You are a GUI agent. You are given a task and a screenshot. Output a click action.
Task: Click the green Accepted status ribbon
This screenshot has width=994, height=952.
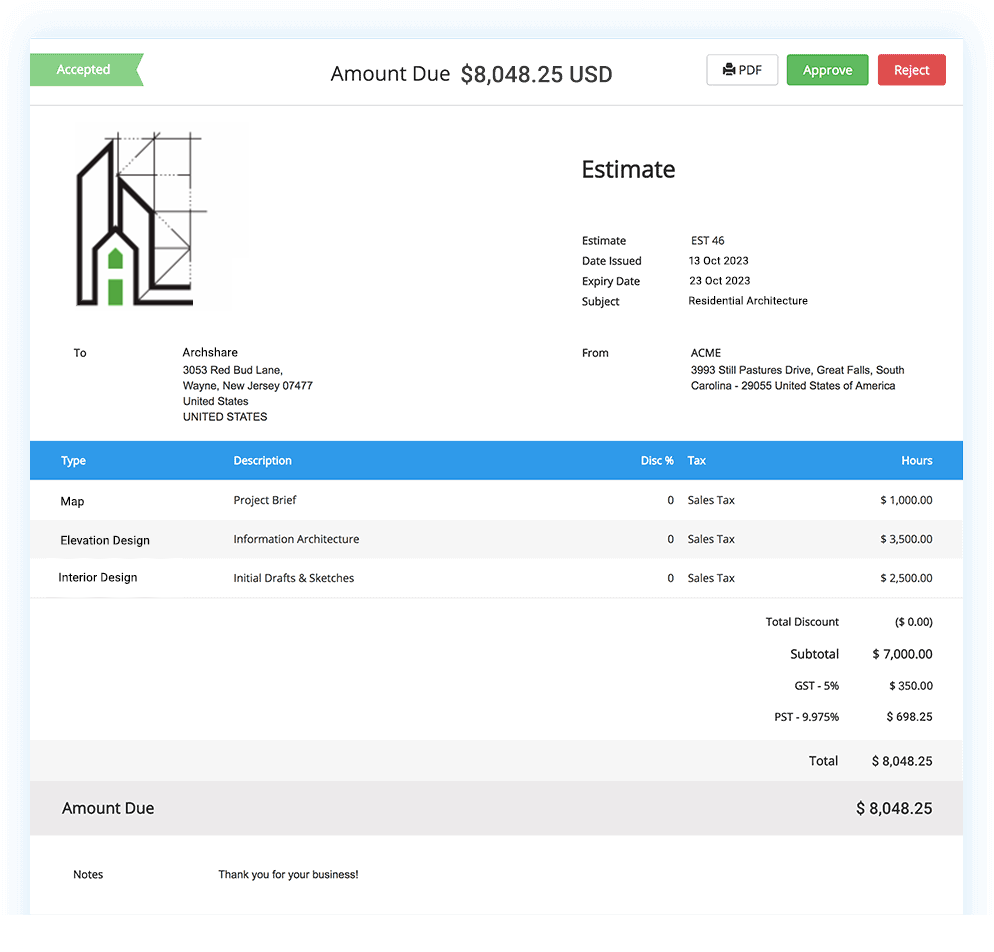pos(85,70)
